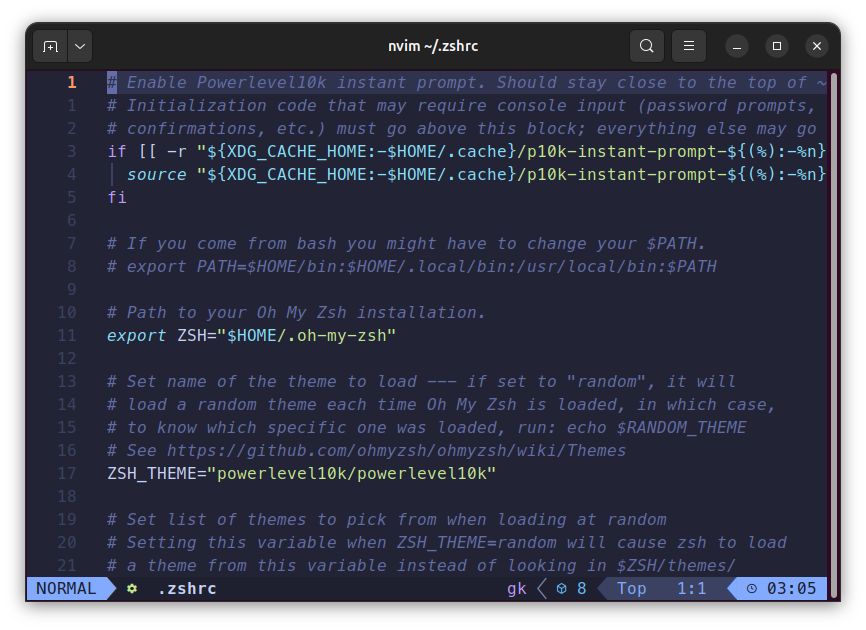
Task: Click the fi keyword closing the if block
Action: pyautogui.click(x=117, y=197)
